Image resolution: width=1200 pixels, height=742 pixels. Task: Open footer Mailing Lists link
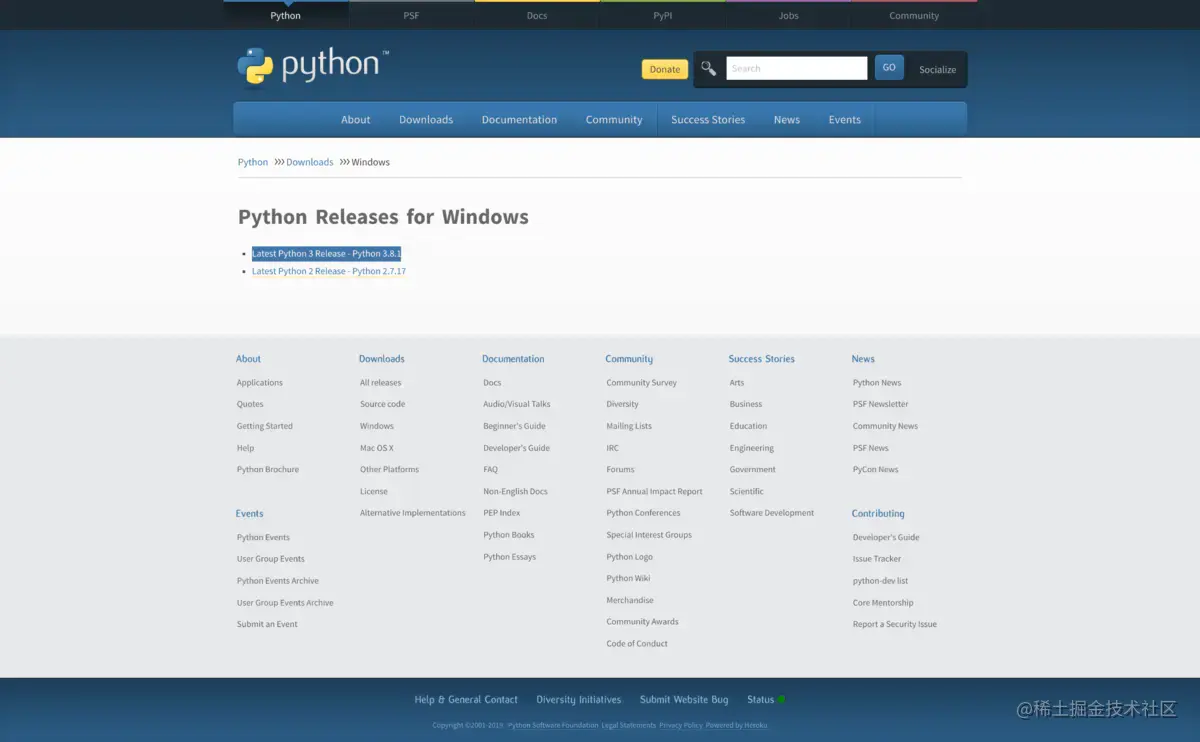point(629,426)
